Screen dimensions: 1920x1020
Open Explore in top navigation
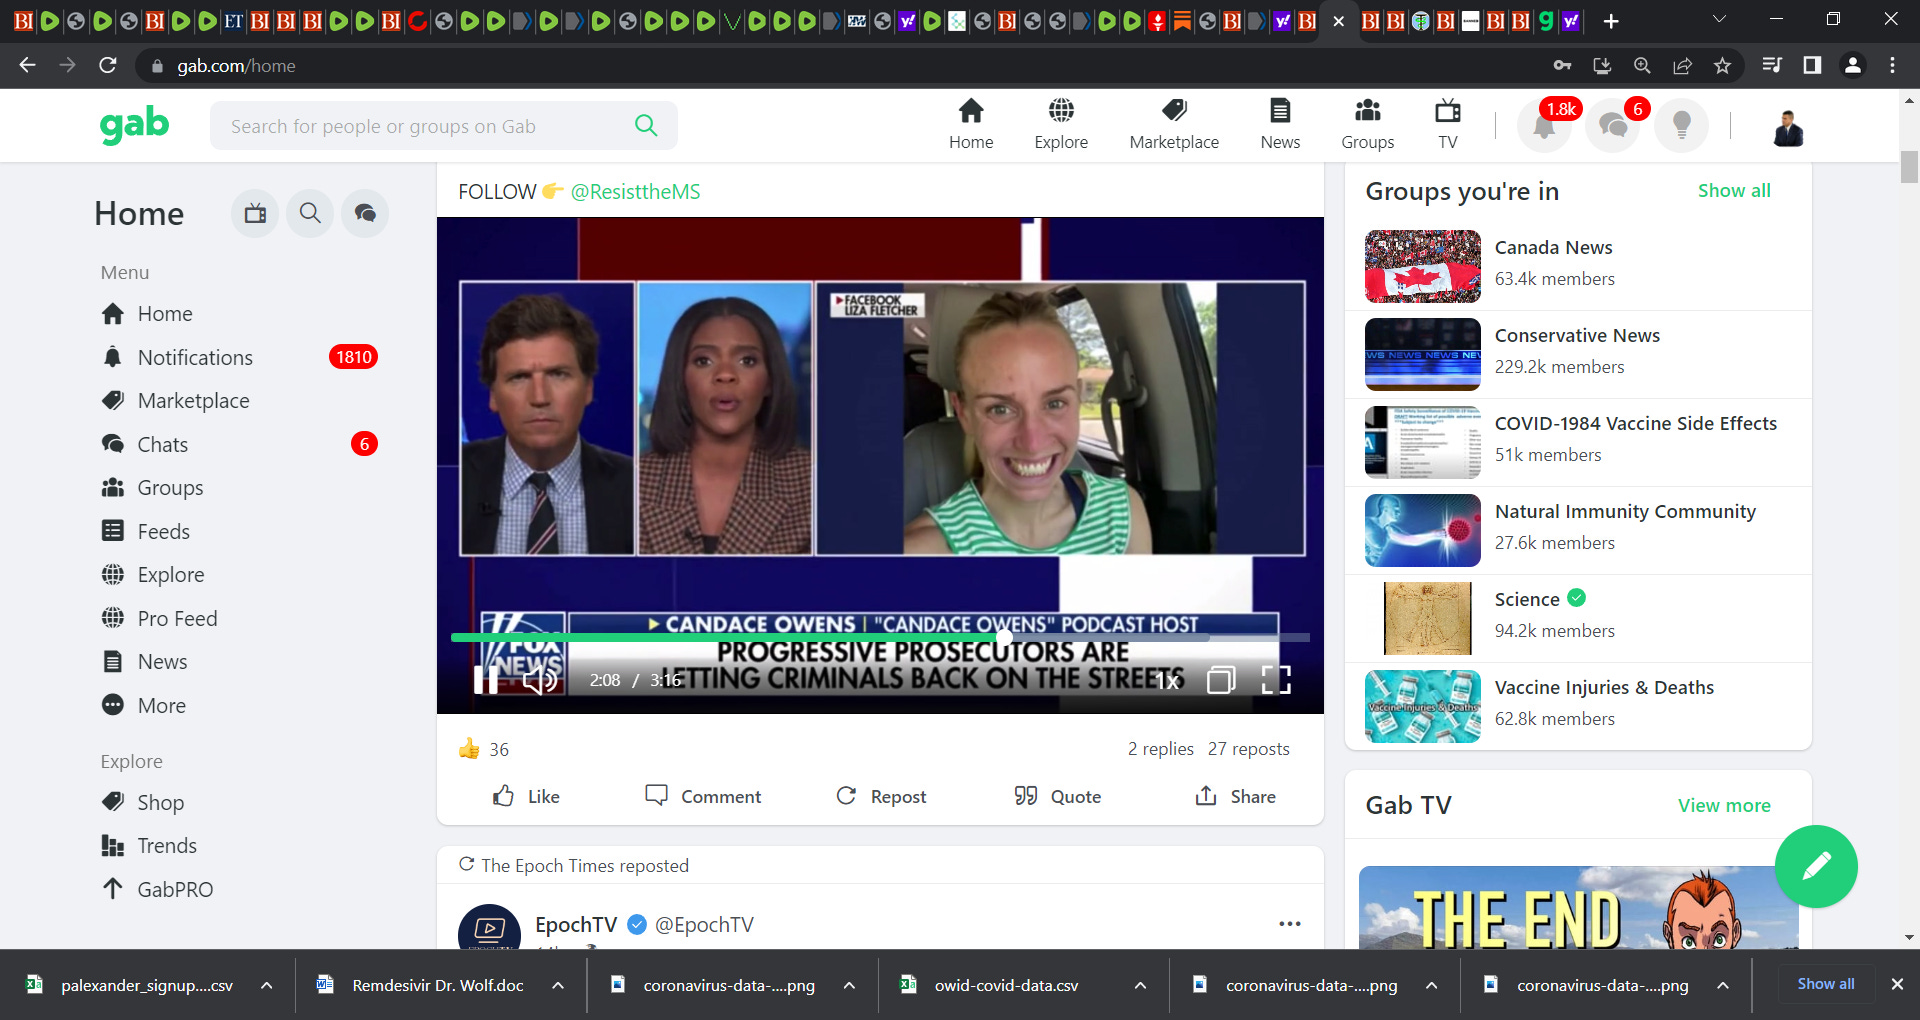point(1061,125)
